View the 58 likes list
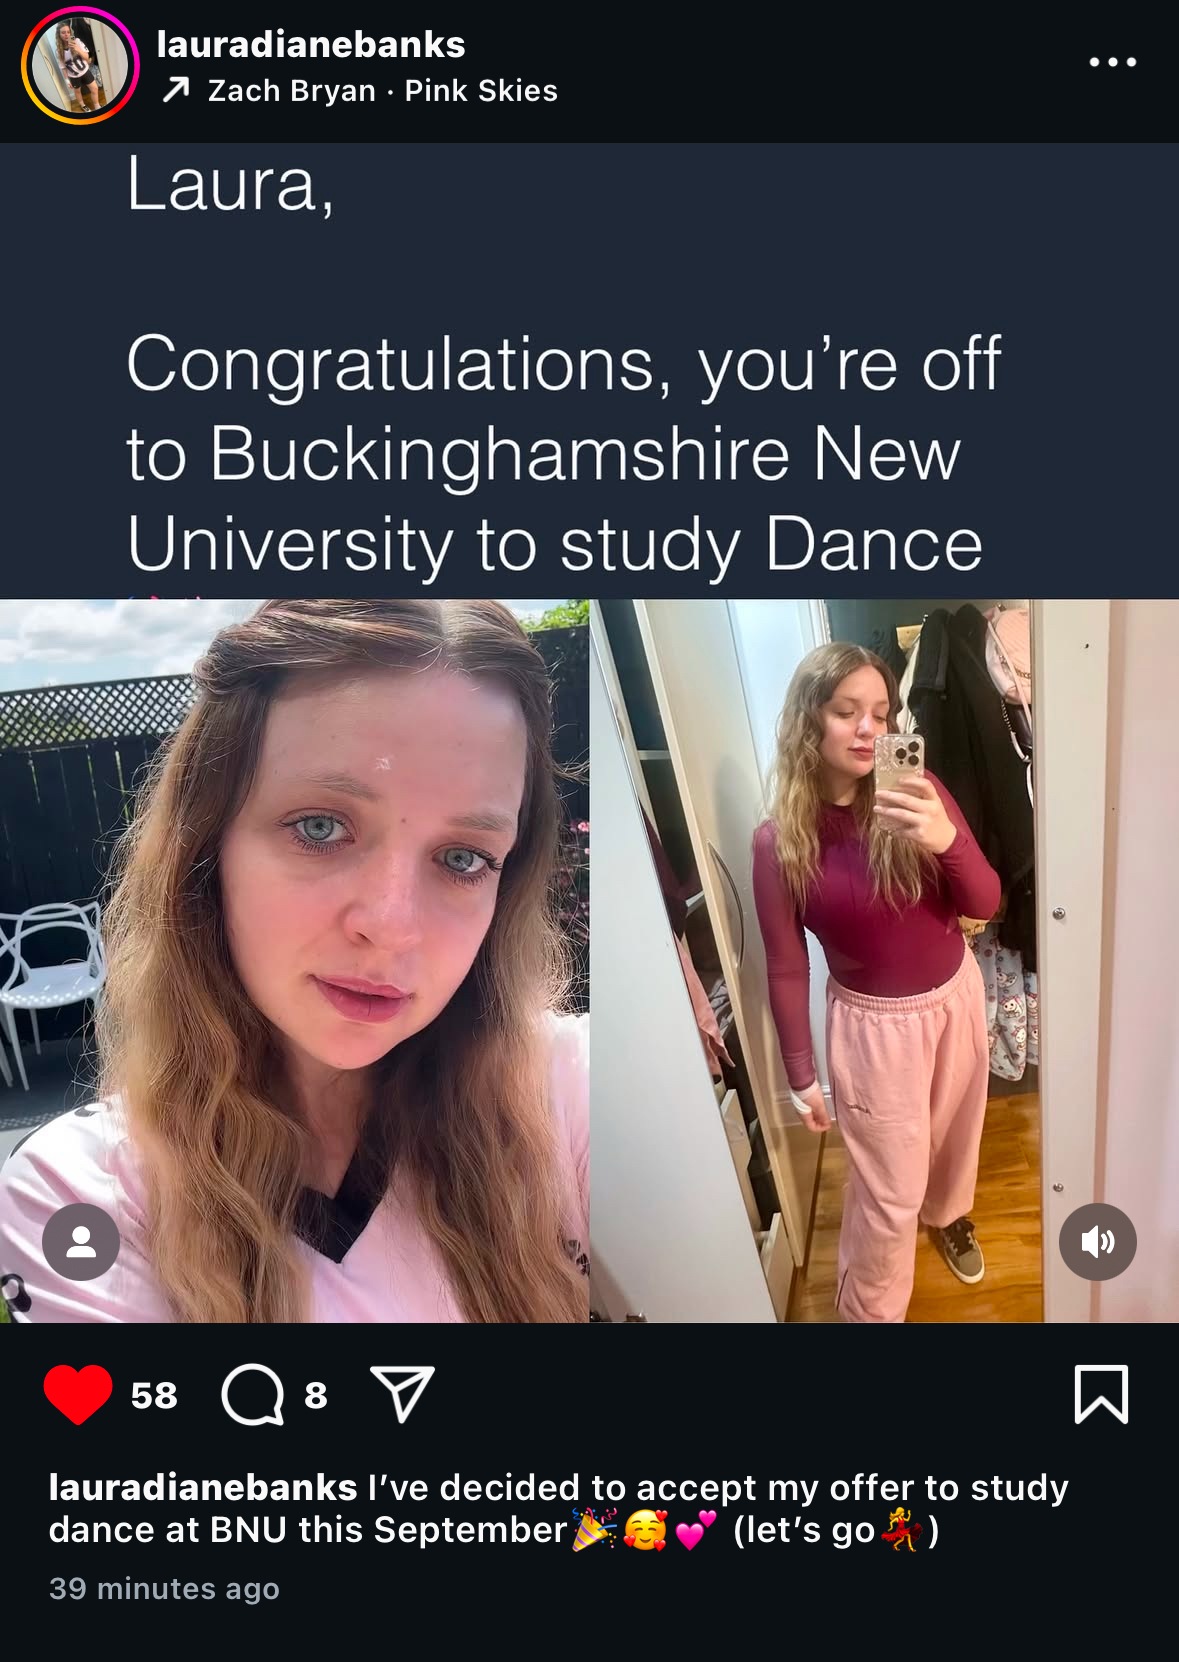The height and width of the screenshot is (1662, 1179). [154, 1395]
